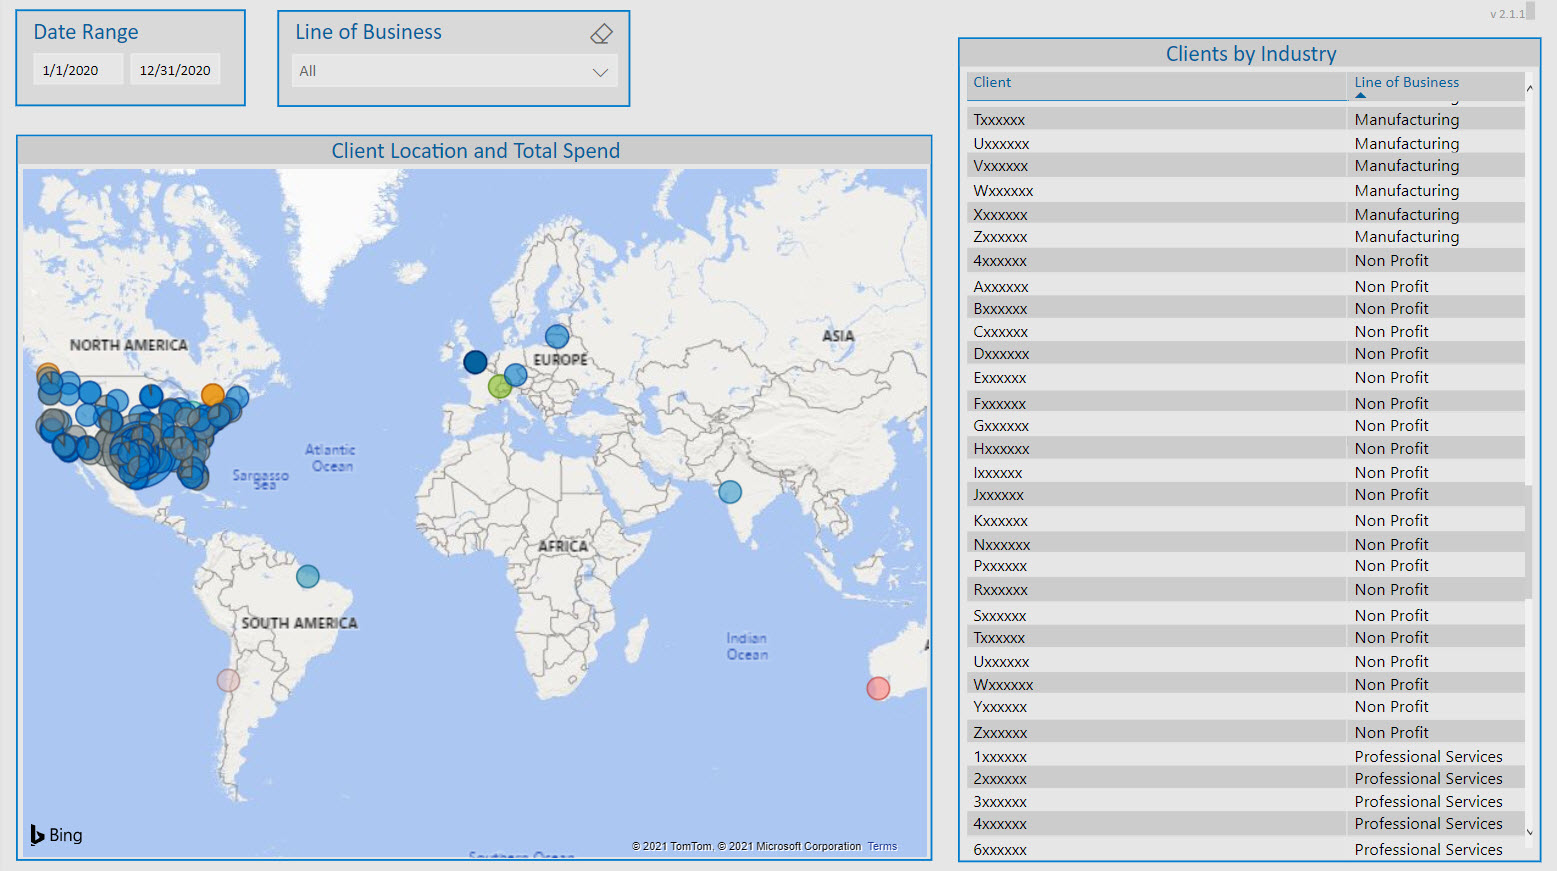Click the scrollbar up arrow in the table
Image resolution: width=1557 pixels, height=871 pixels.
pos(1529,88)
